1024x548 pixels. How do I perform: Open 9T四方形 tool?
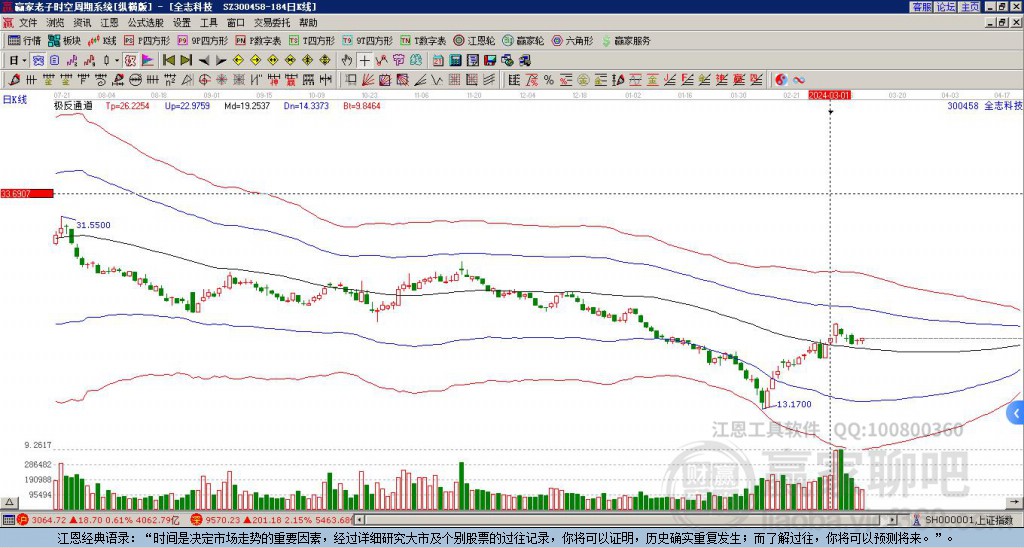(368, 40)
